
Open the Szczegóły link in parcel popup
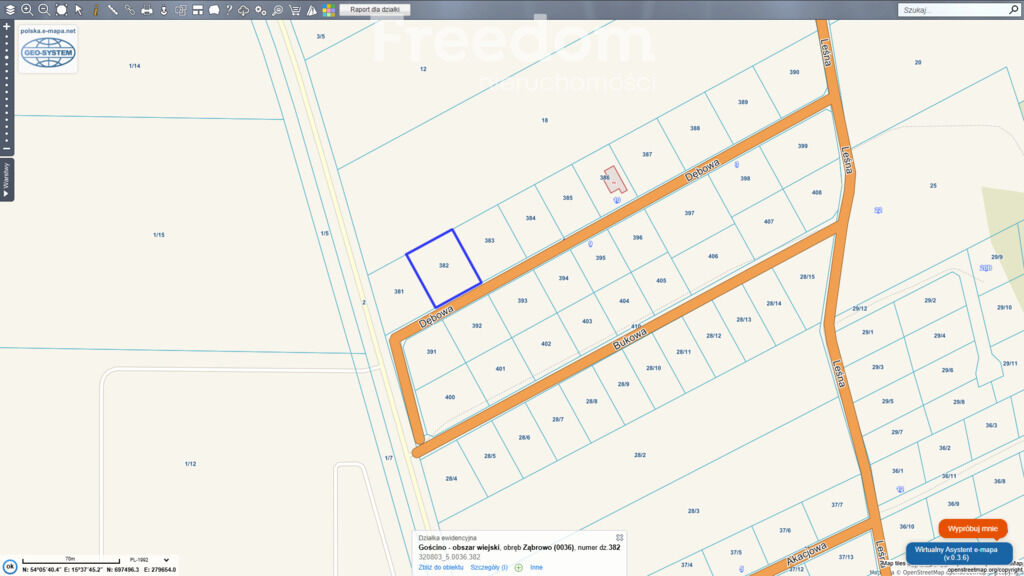(x=488, y=567)
